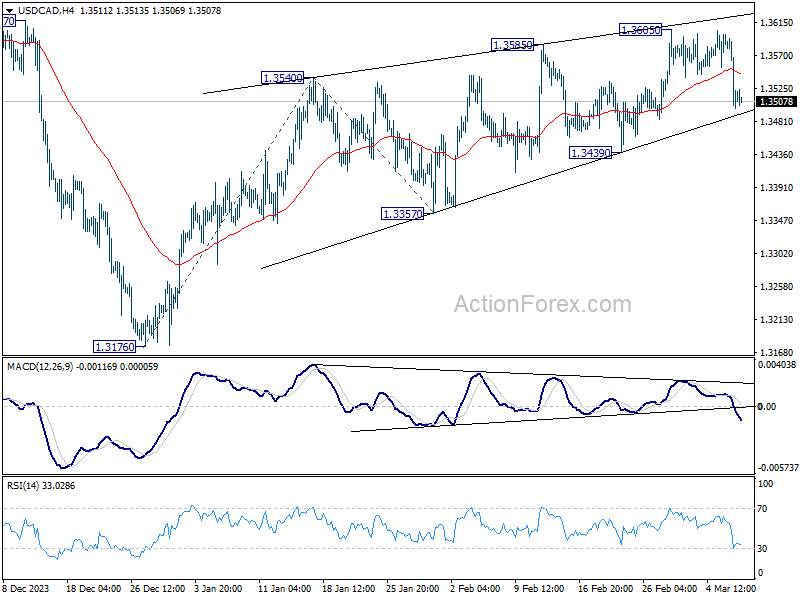Click the 1.36150 price scale value
The image size is (800, 600).
[777, 22]
